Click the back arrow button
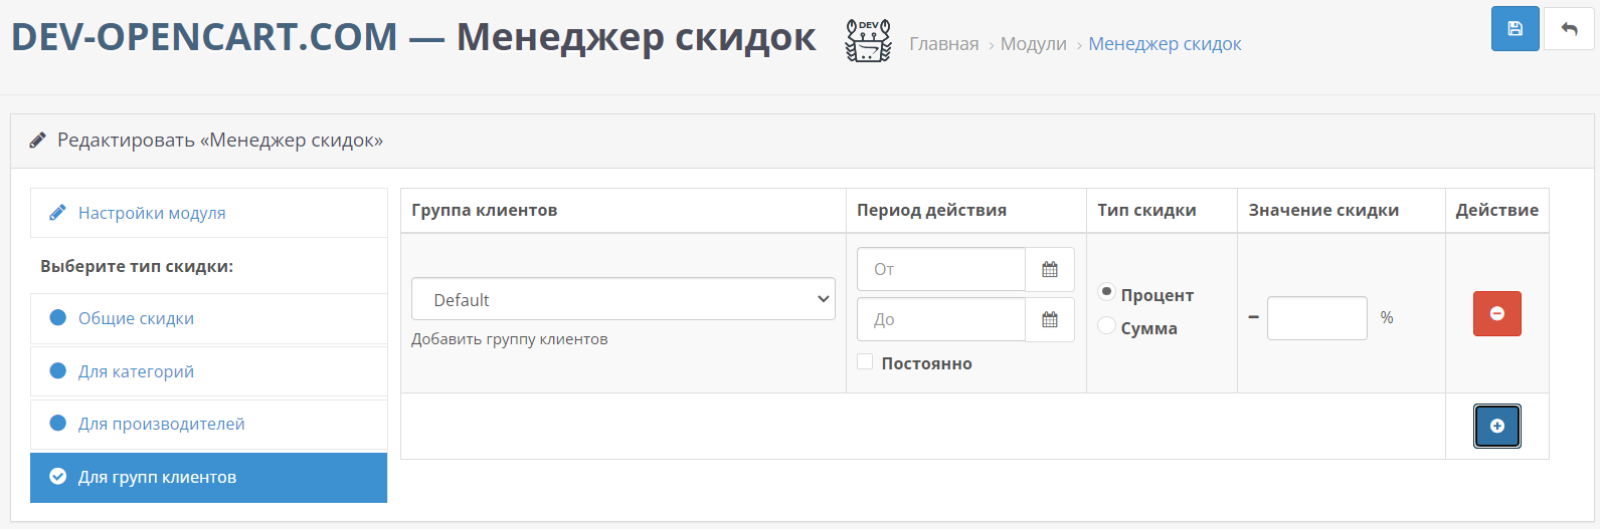Image resolution: width=1600 pixels, height=530 pixels. point(1569,28)
